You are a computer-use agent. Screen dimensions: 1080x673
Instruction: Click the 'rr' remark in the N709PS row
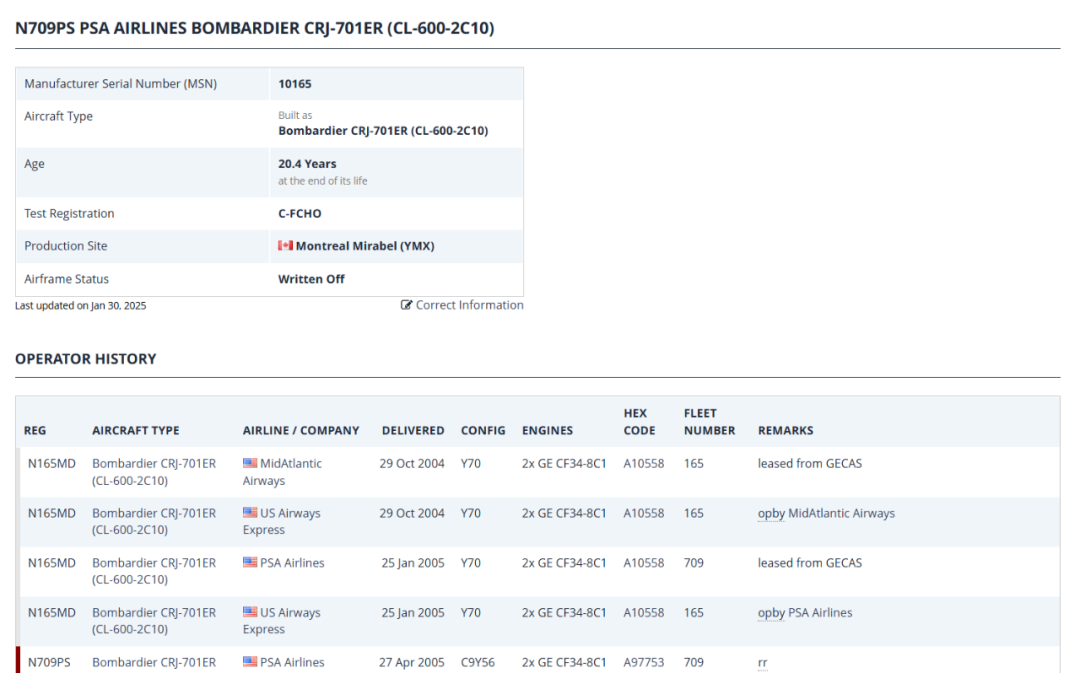[762, 663]
